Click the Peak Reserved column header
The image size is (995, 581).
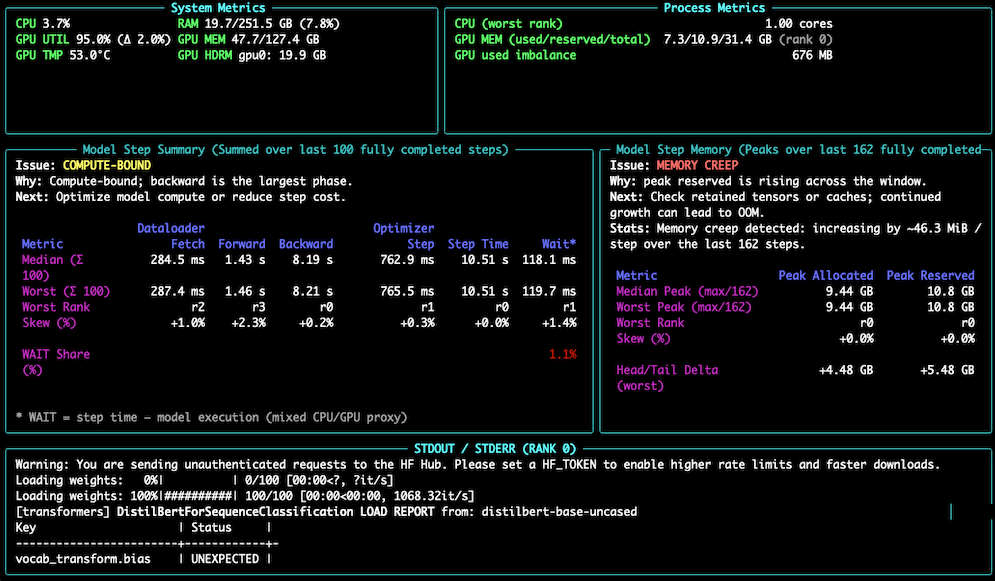tap(930, 276)
